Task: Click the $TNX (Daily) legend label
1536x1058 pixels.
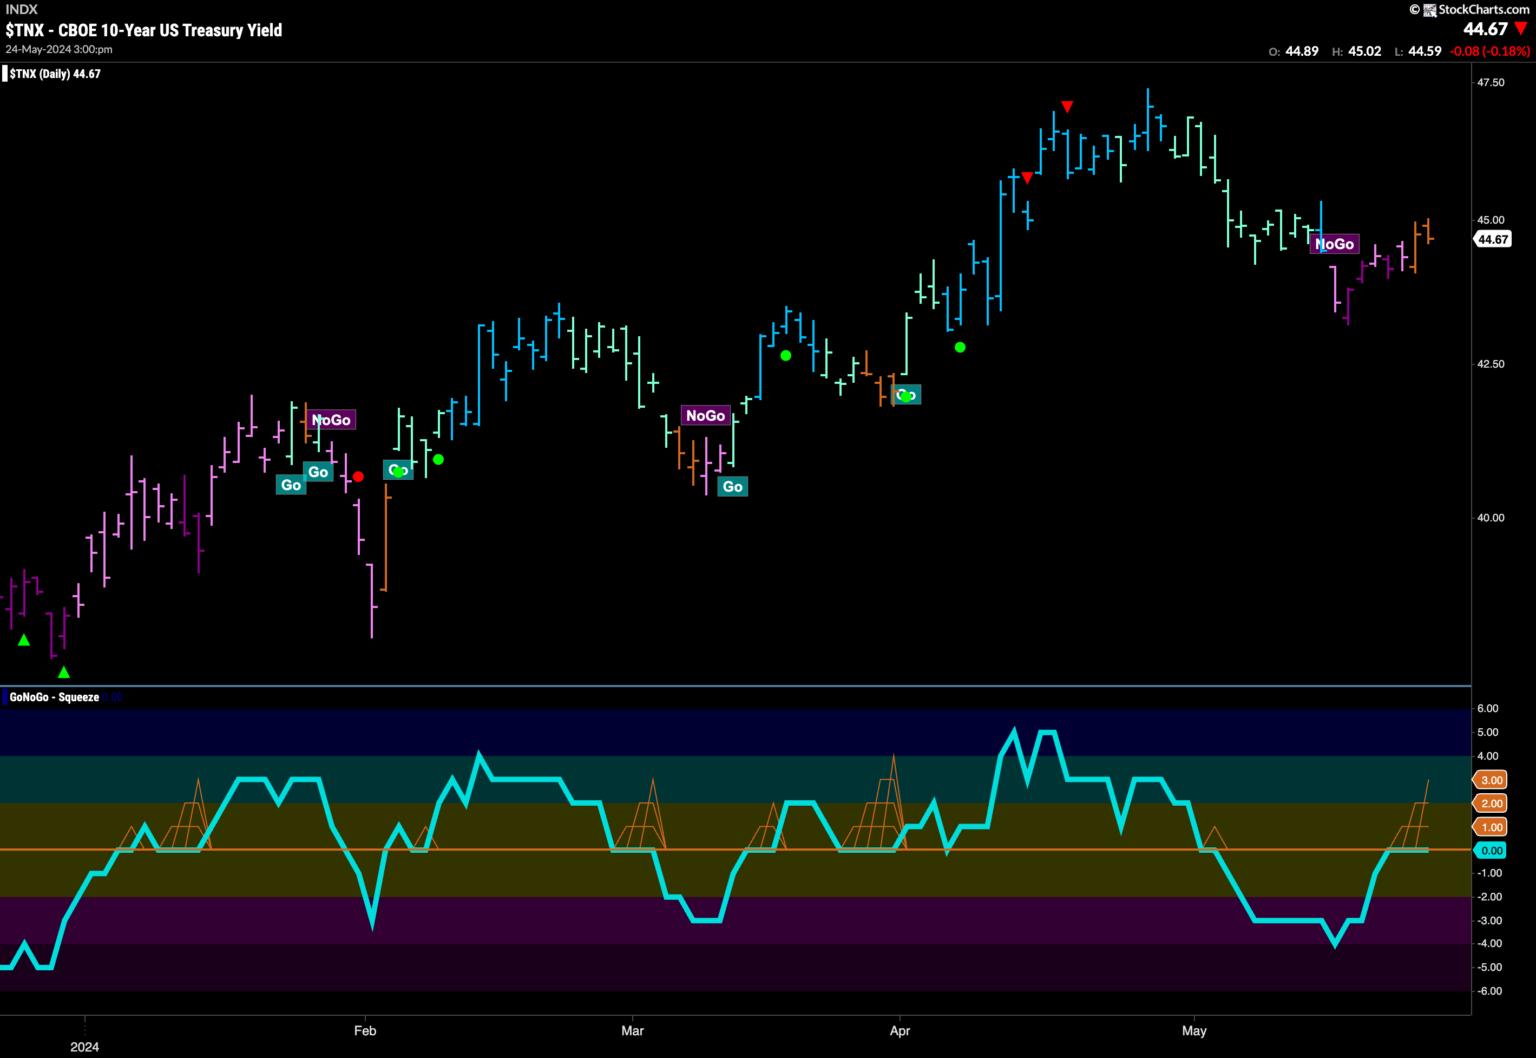Action: click(54, 74)
